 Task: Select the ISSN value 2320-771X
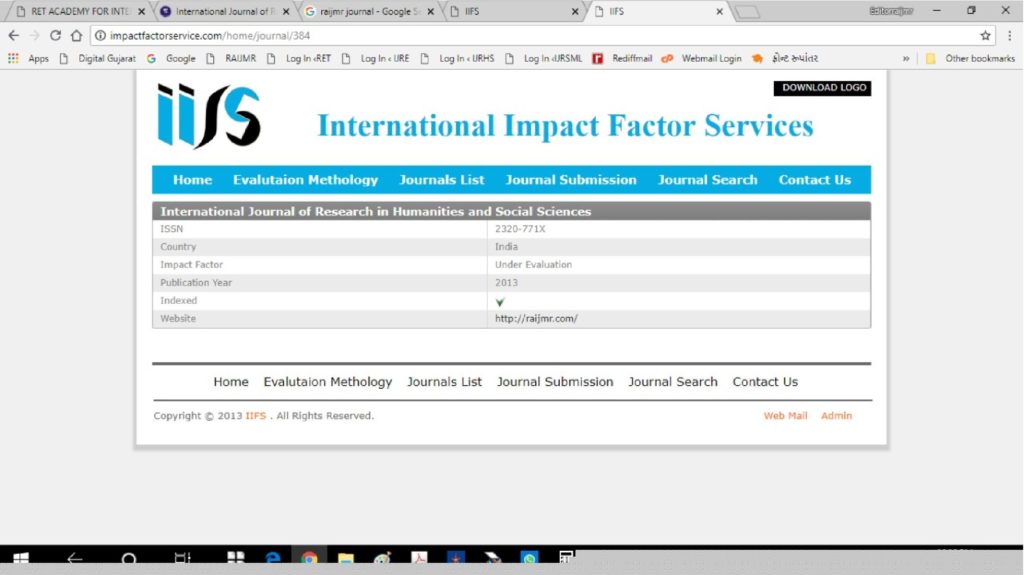coord(520,229)
